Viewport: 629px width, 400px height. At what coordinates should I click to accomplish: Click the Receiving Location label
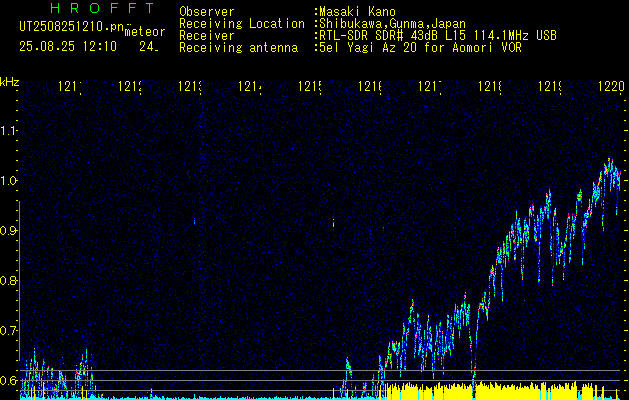pos(242,24)
